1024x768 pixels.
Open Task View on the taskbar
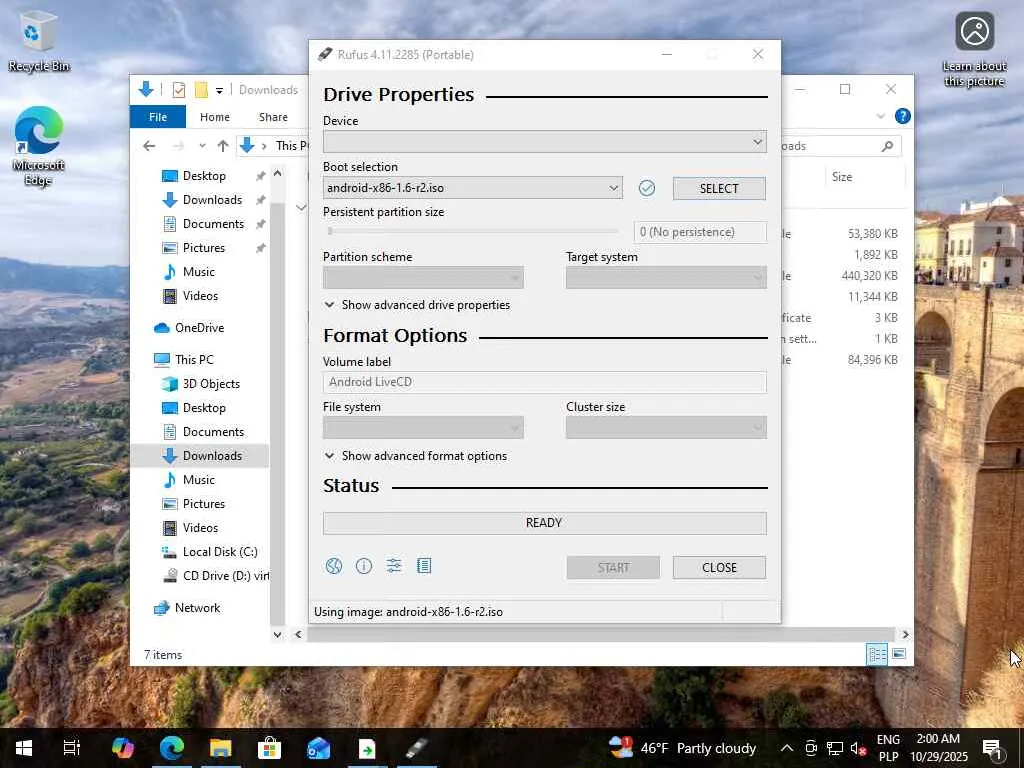pos(71,748)
